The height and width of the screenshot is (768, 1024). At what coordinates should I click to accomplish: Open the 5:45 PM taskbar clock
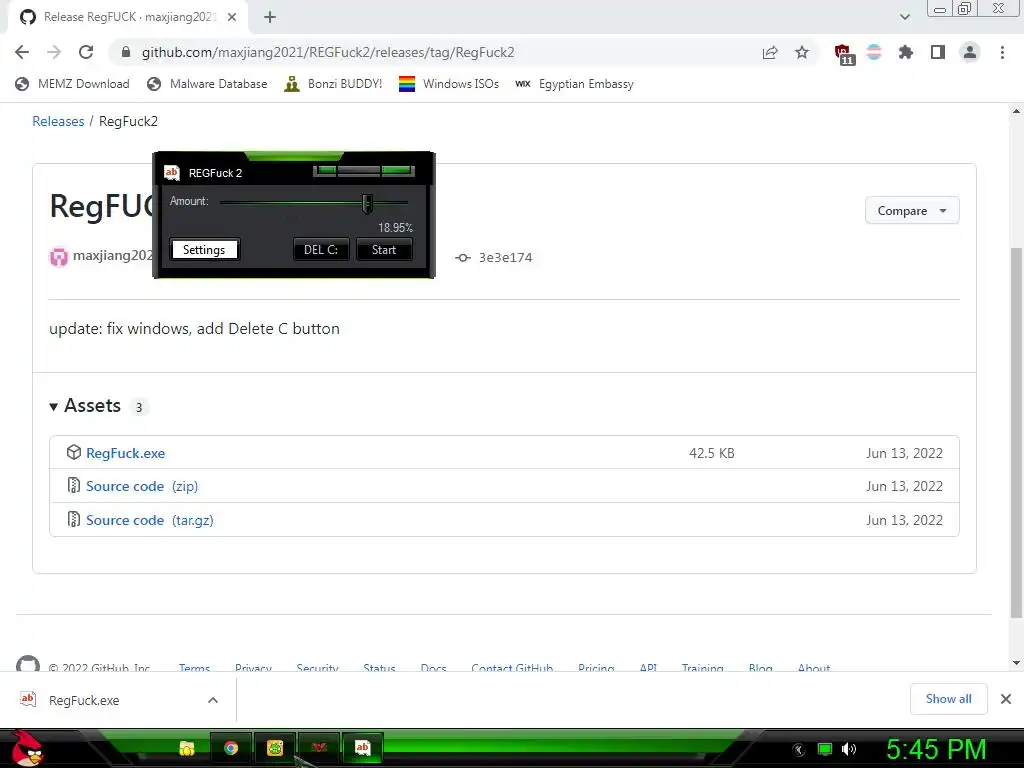936,750
